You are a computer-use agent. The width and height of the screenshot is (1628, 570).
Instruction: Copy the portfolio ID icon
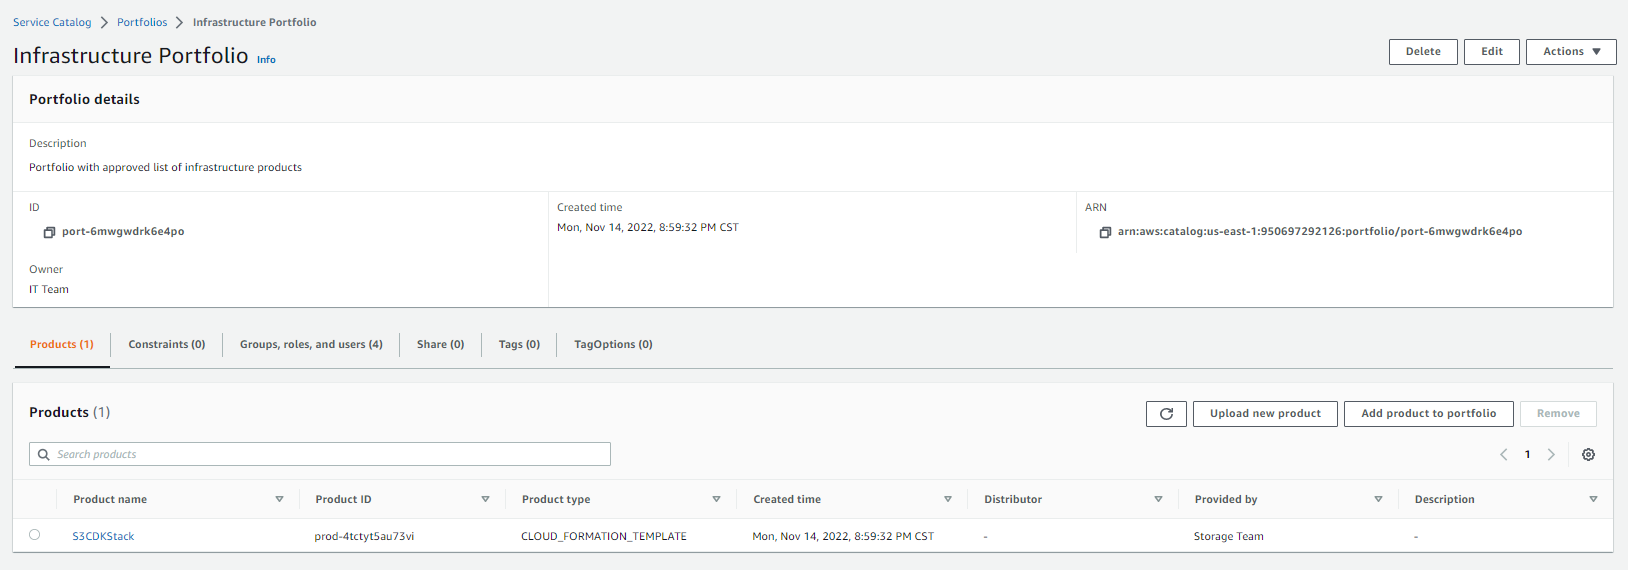[x=49, y=232]
